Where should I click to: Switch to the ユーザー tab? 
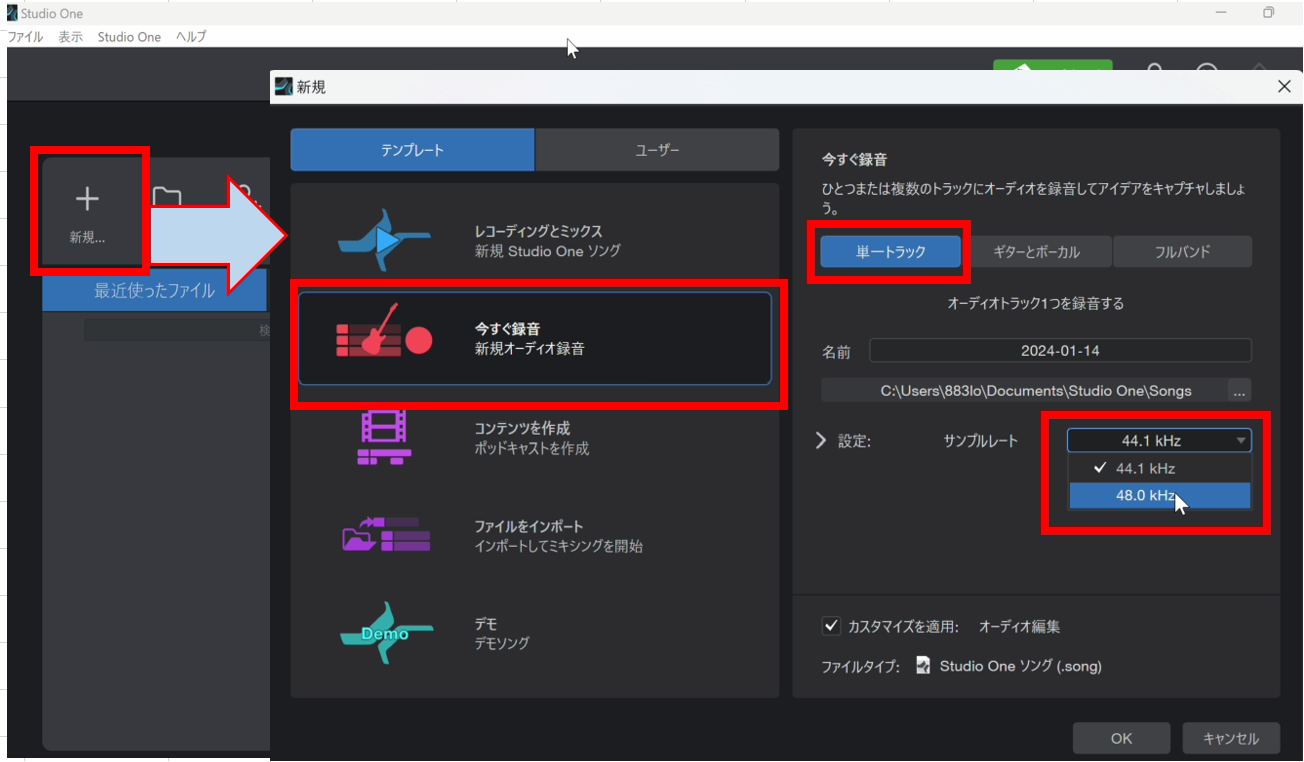[657, 150]
